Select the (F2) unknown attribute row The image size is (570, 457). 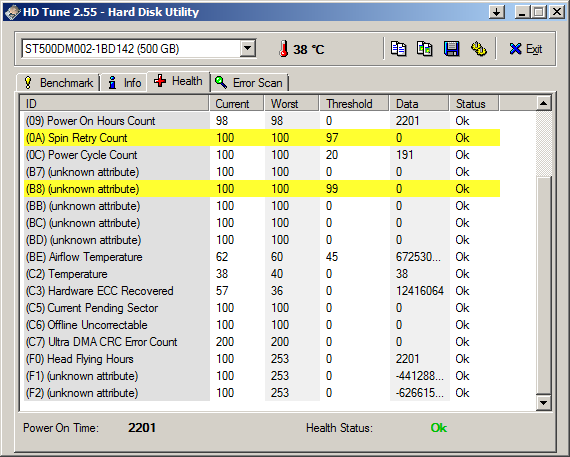(x=262, y=393)
